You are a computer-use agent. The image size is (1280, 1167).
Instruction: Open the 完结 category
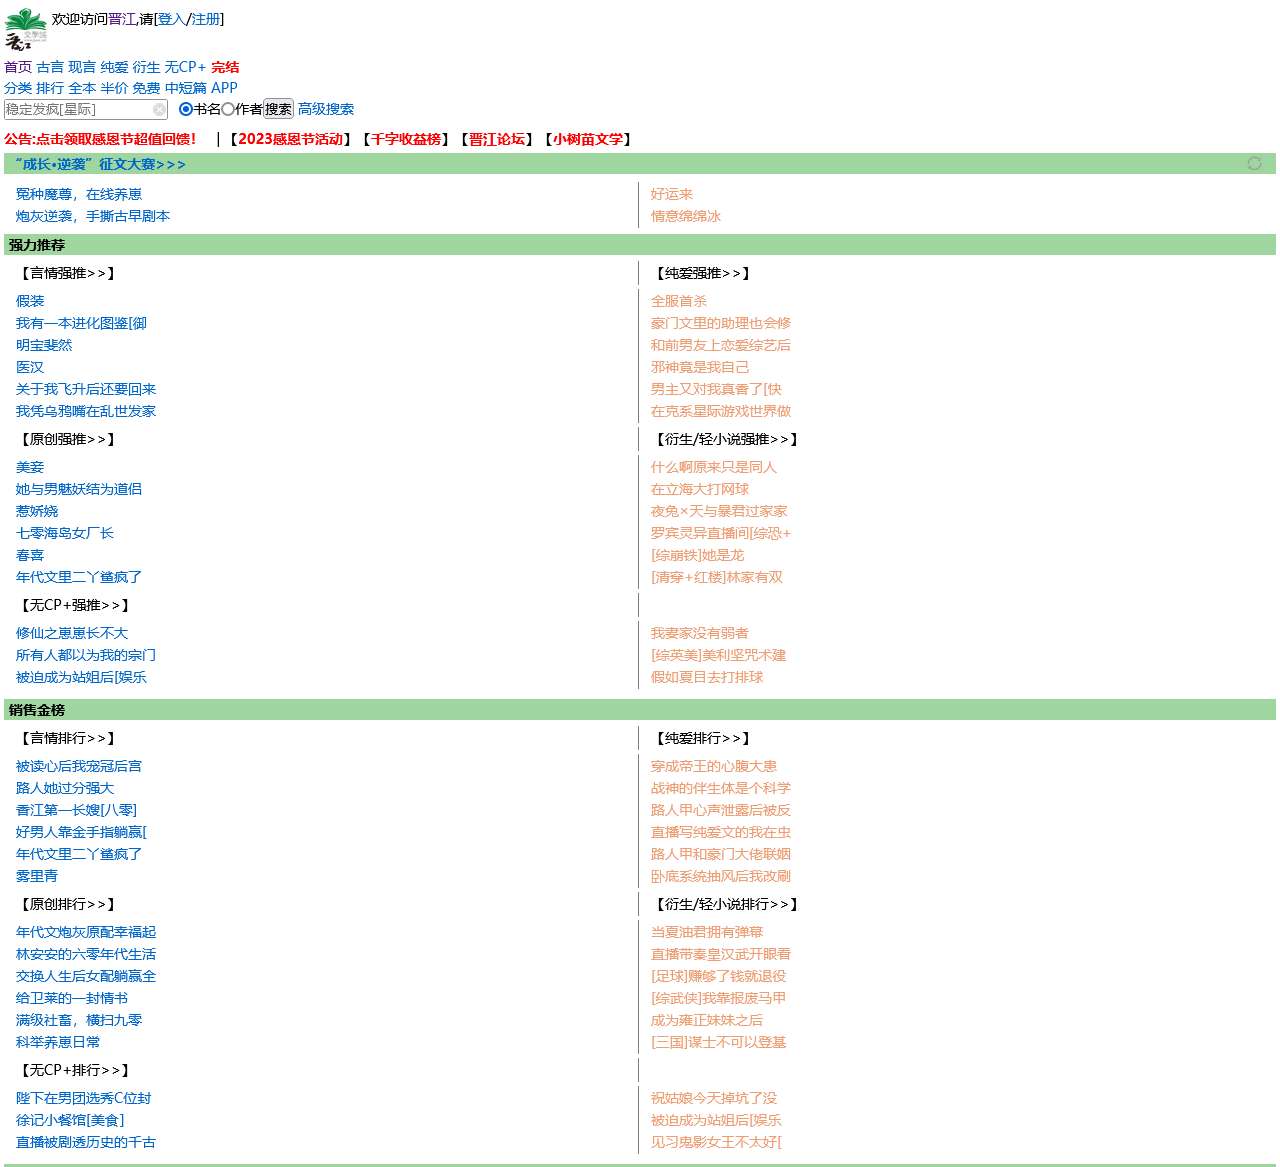[225, 67]
